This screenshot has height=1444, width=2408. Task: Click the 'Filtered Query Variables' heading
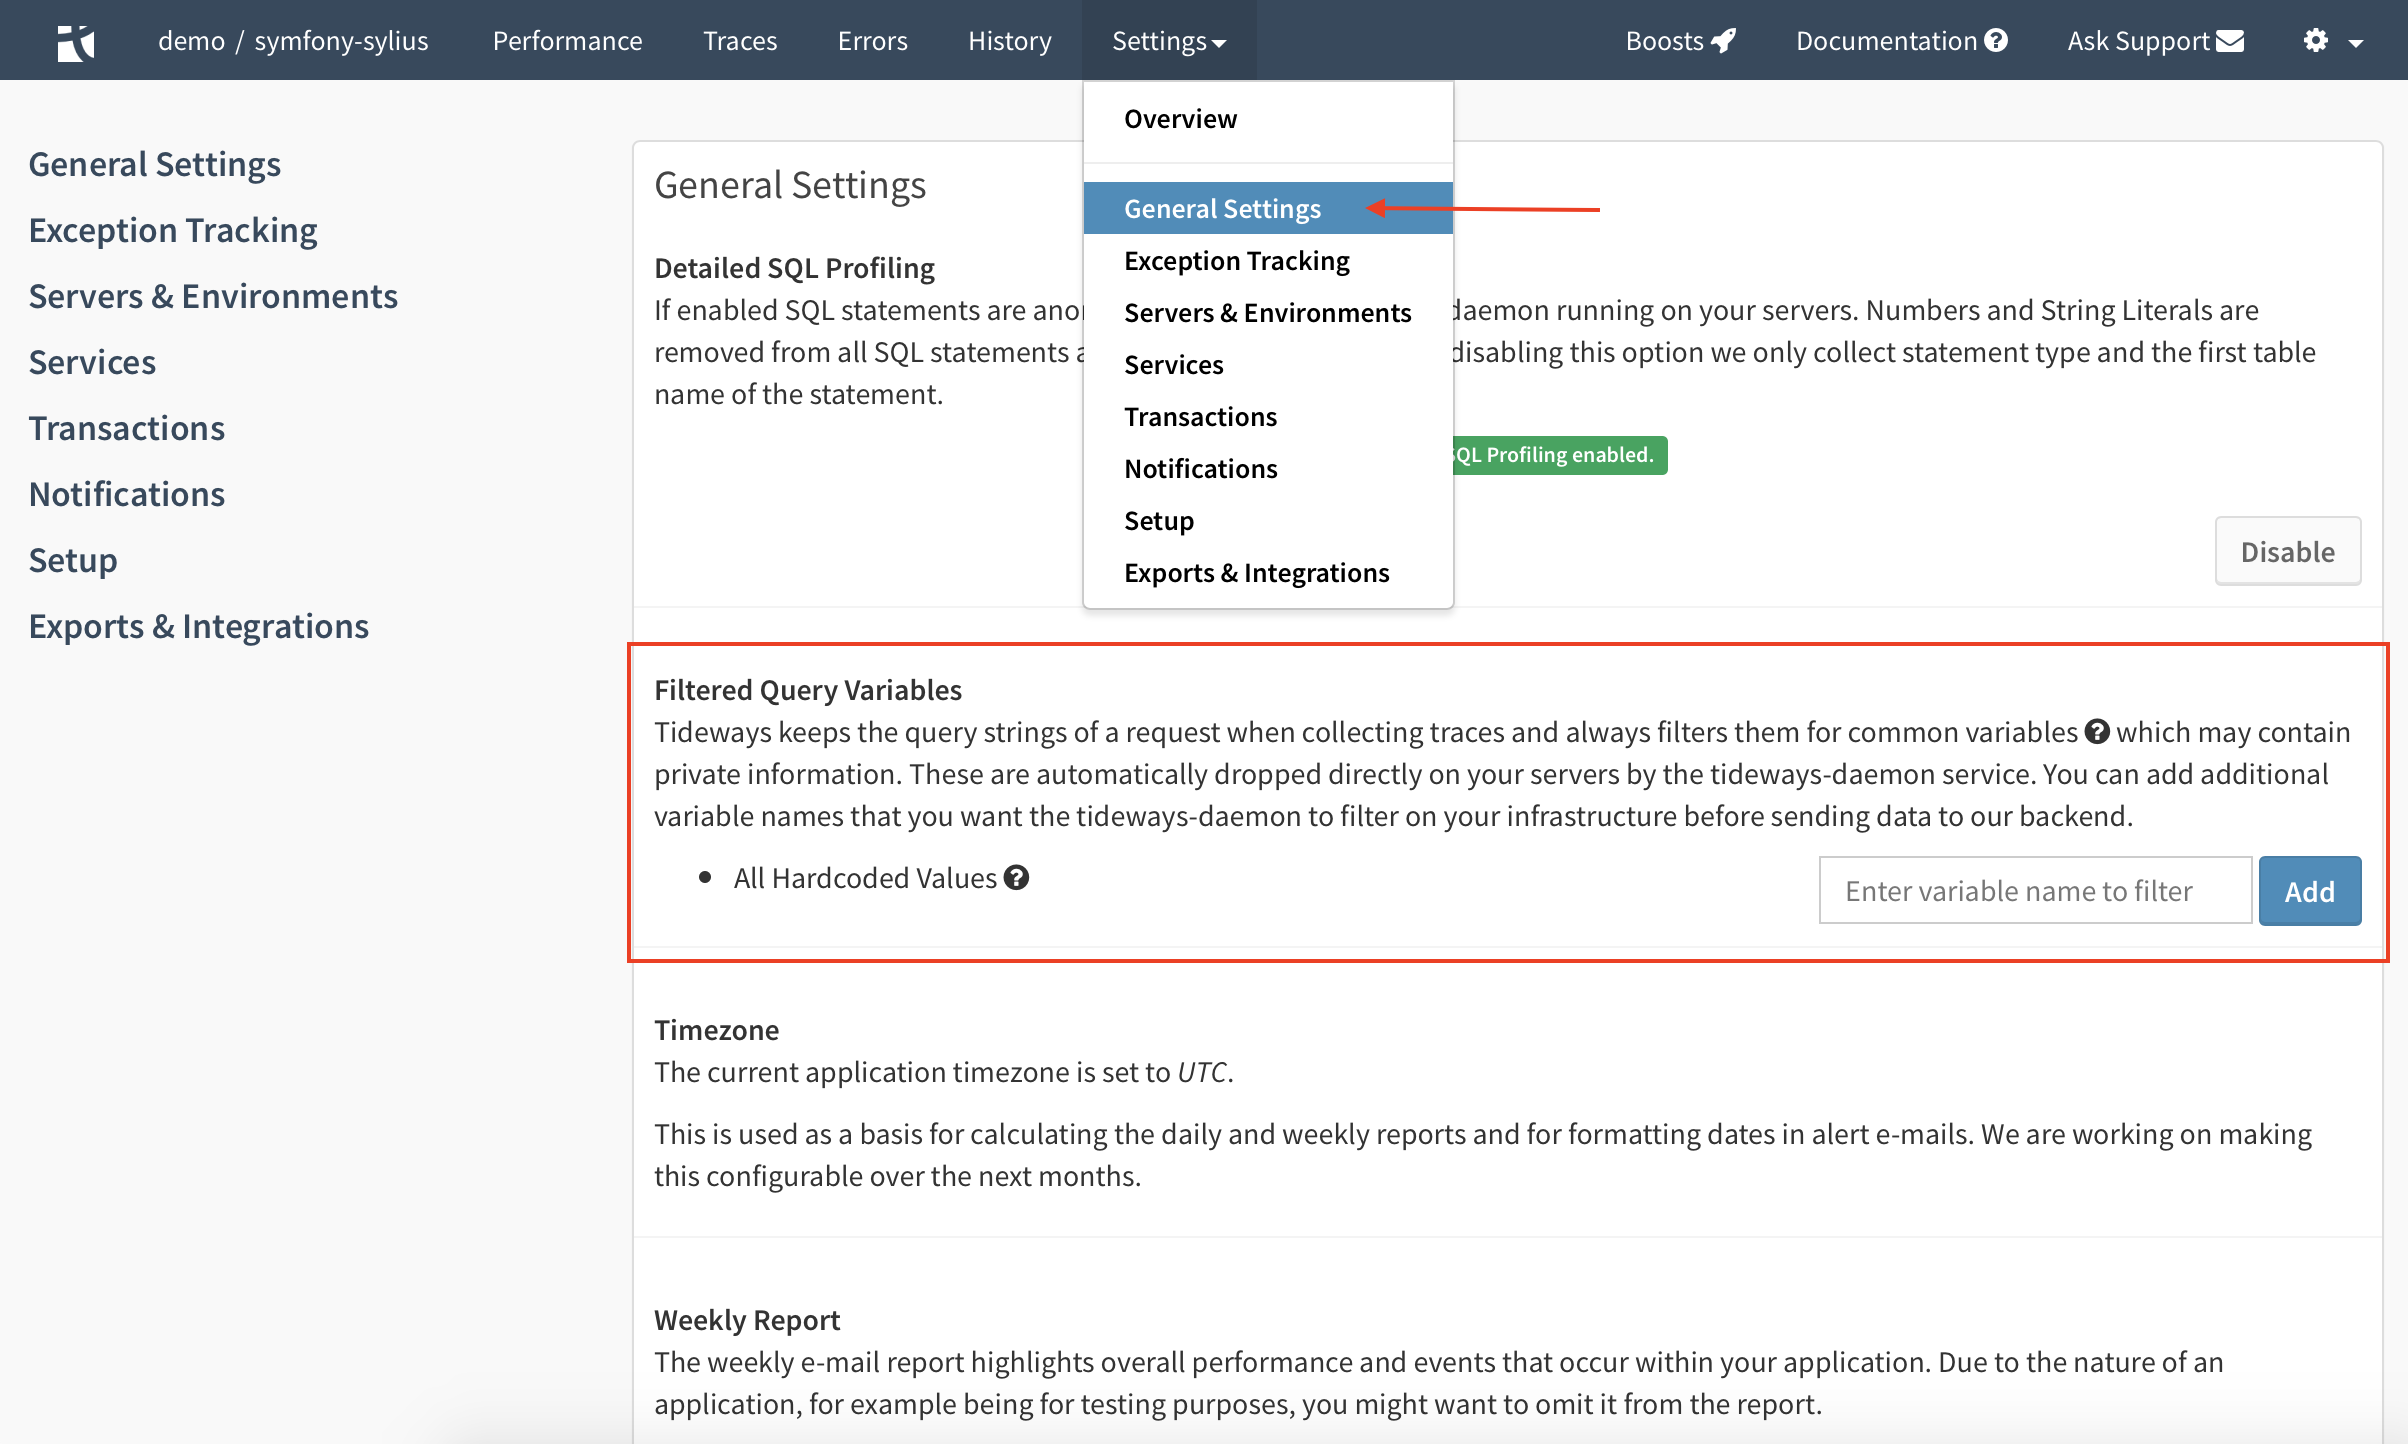pyautogui.click(x=808, y=689)
